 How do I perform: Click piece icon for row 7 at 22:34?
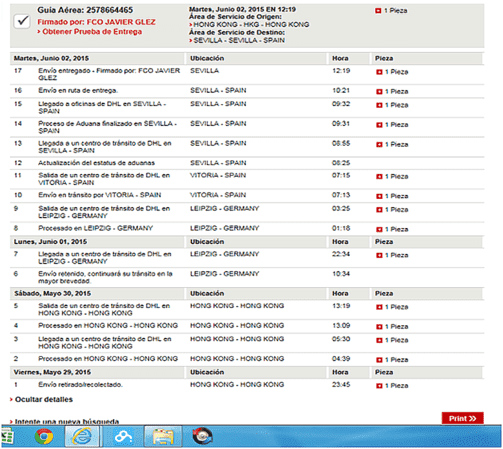click(379, 255)
